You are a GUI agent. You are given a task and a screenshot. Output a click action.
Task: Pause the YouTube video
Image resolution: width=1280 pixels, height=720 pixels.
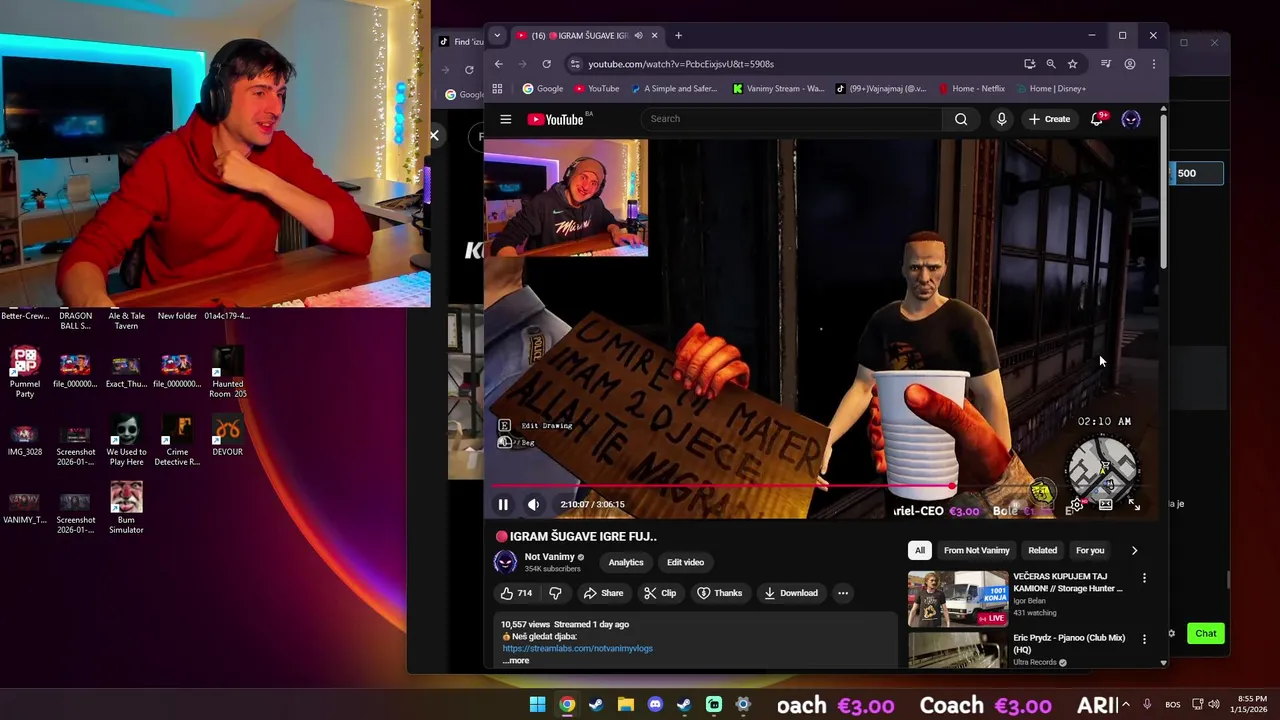click(503, 505)
